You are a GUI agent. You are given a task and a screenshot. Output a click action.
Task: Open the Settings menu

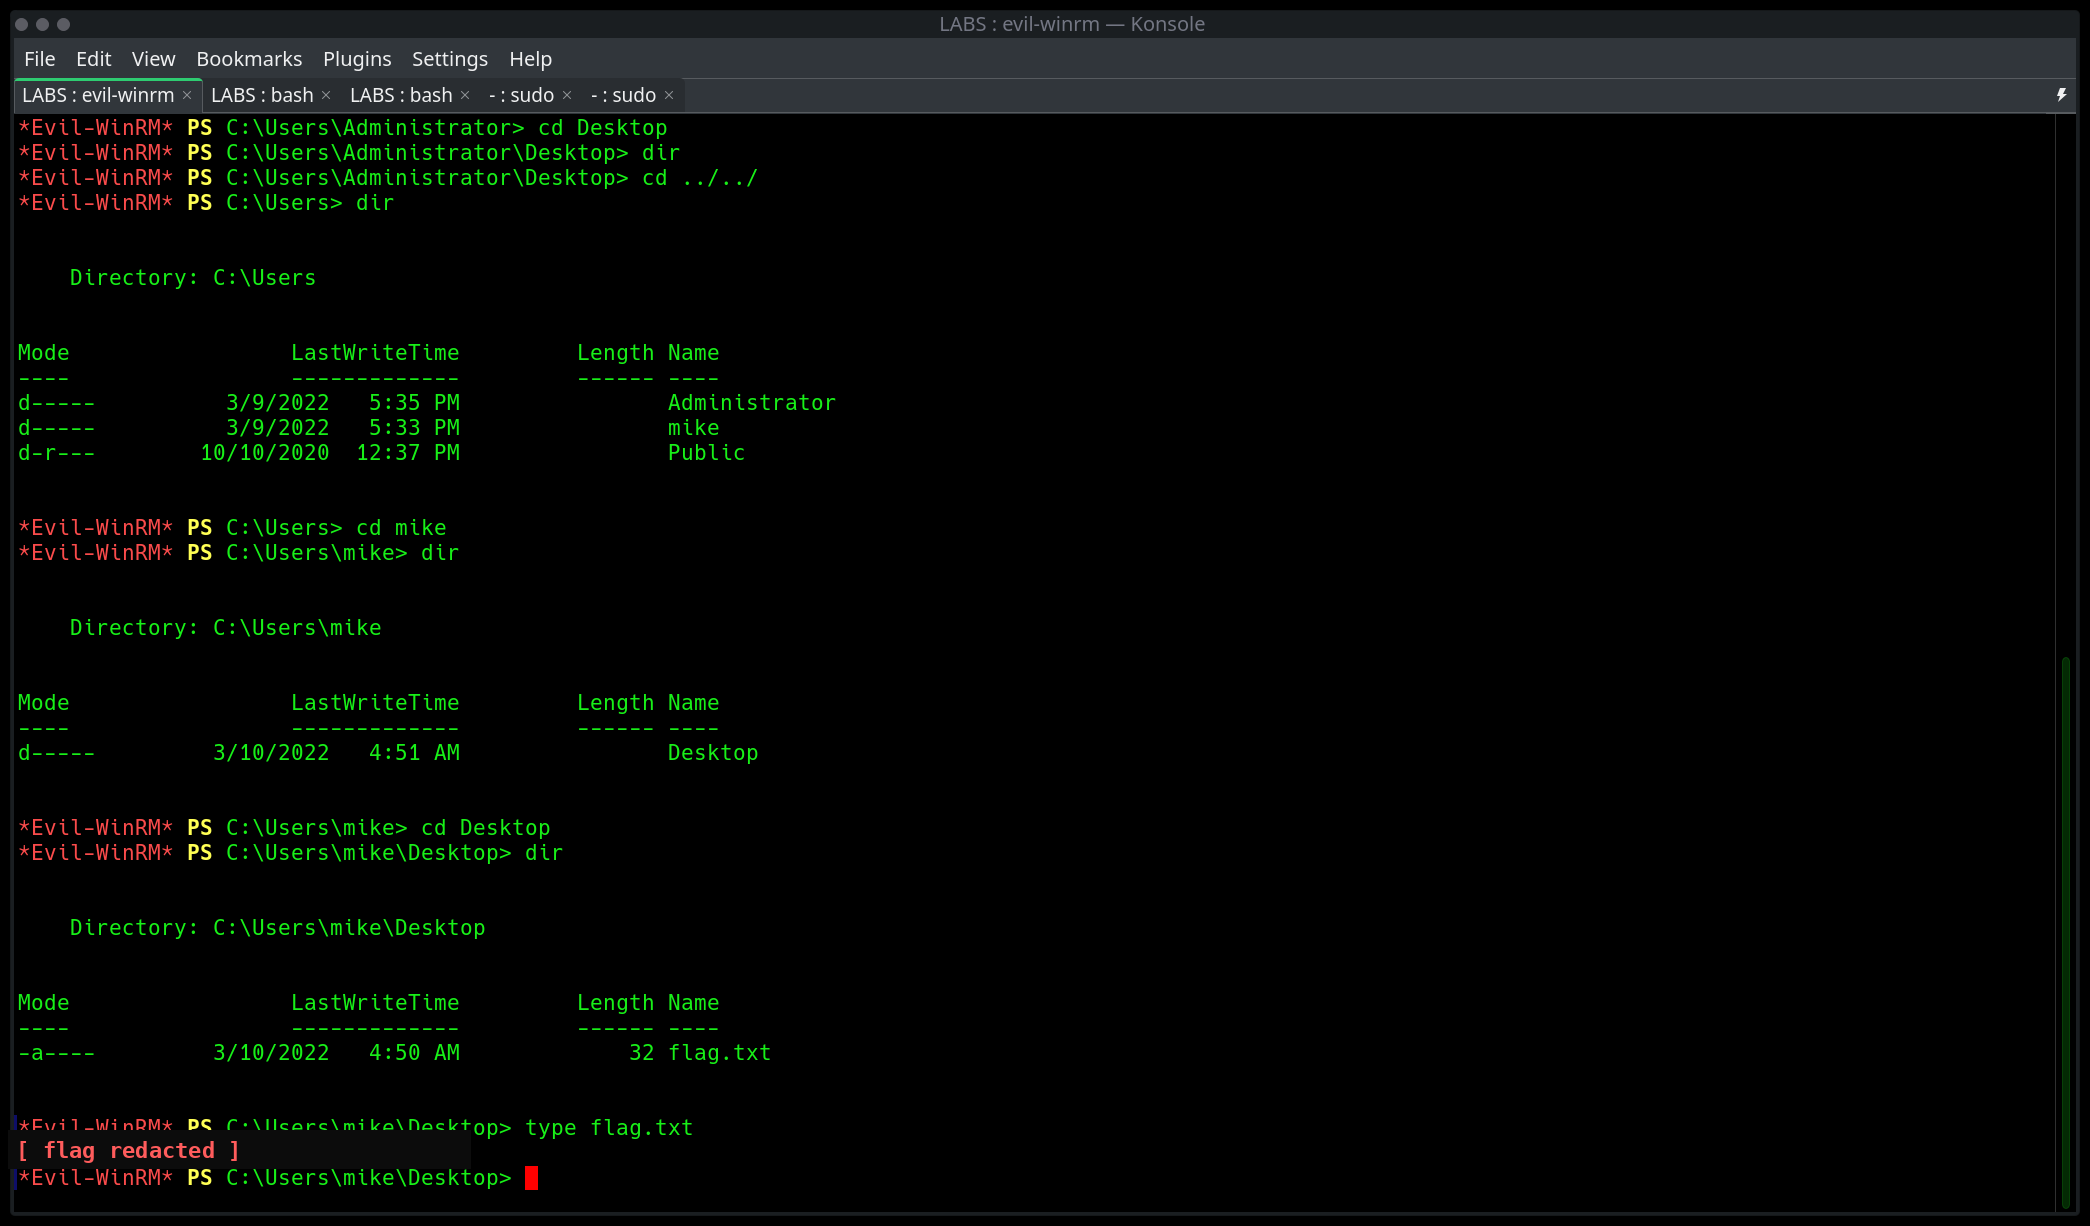pos(450,59)
